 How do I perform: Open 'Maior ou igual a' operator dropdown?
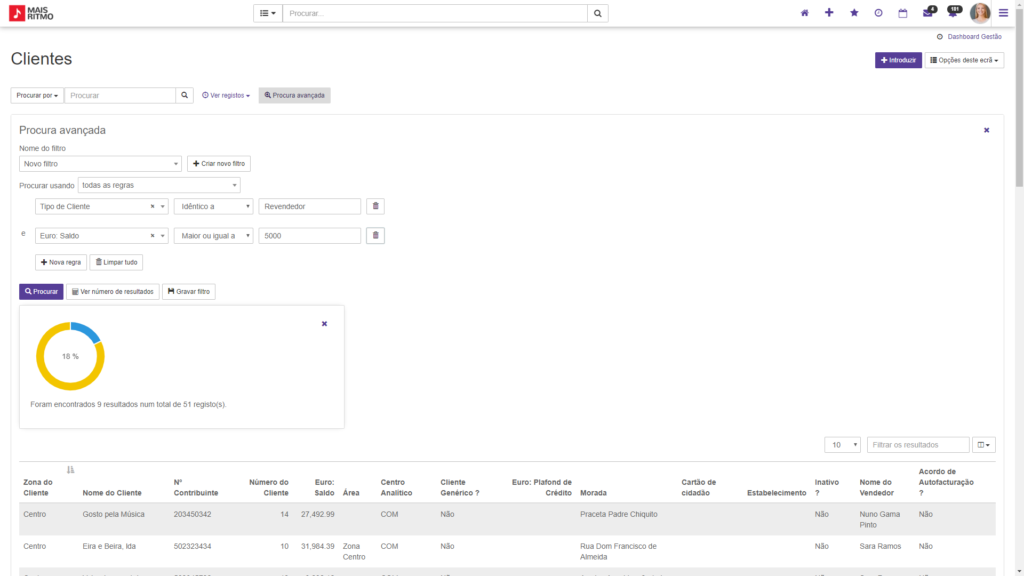click(x=213, y=236)
